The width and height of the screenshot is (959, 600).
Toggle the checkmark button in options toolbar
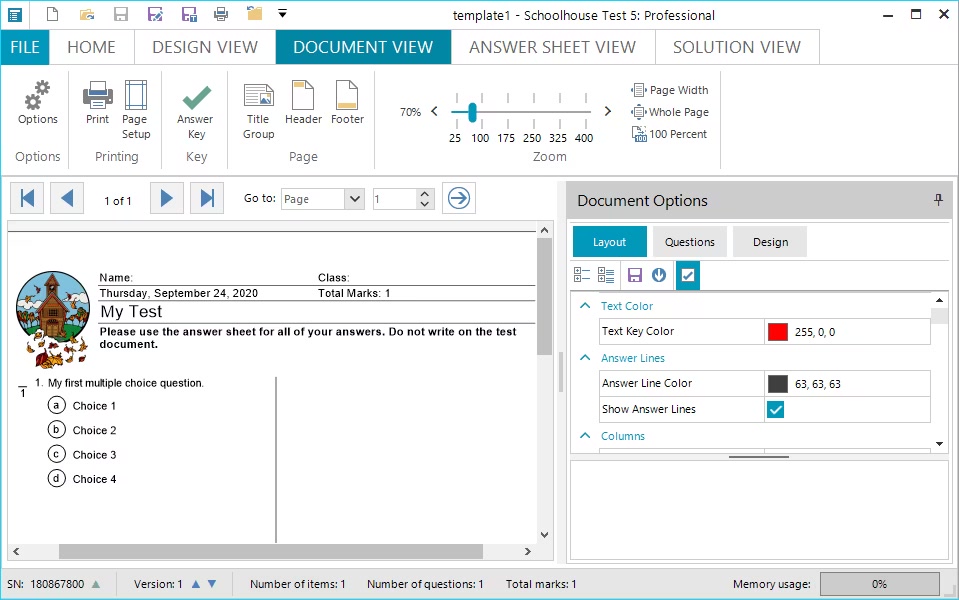coord(687,275)
